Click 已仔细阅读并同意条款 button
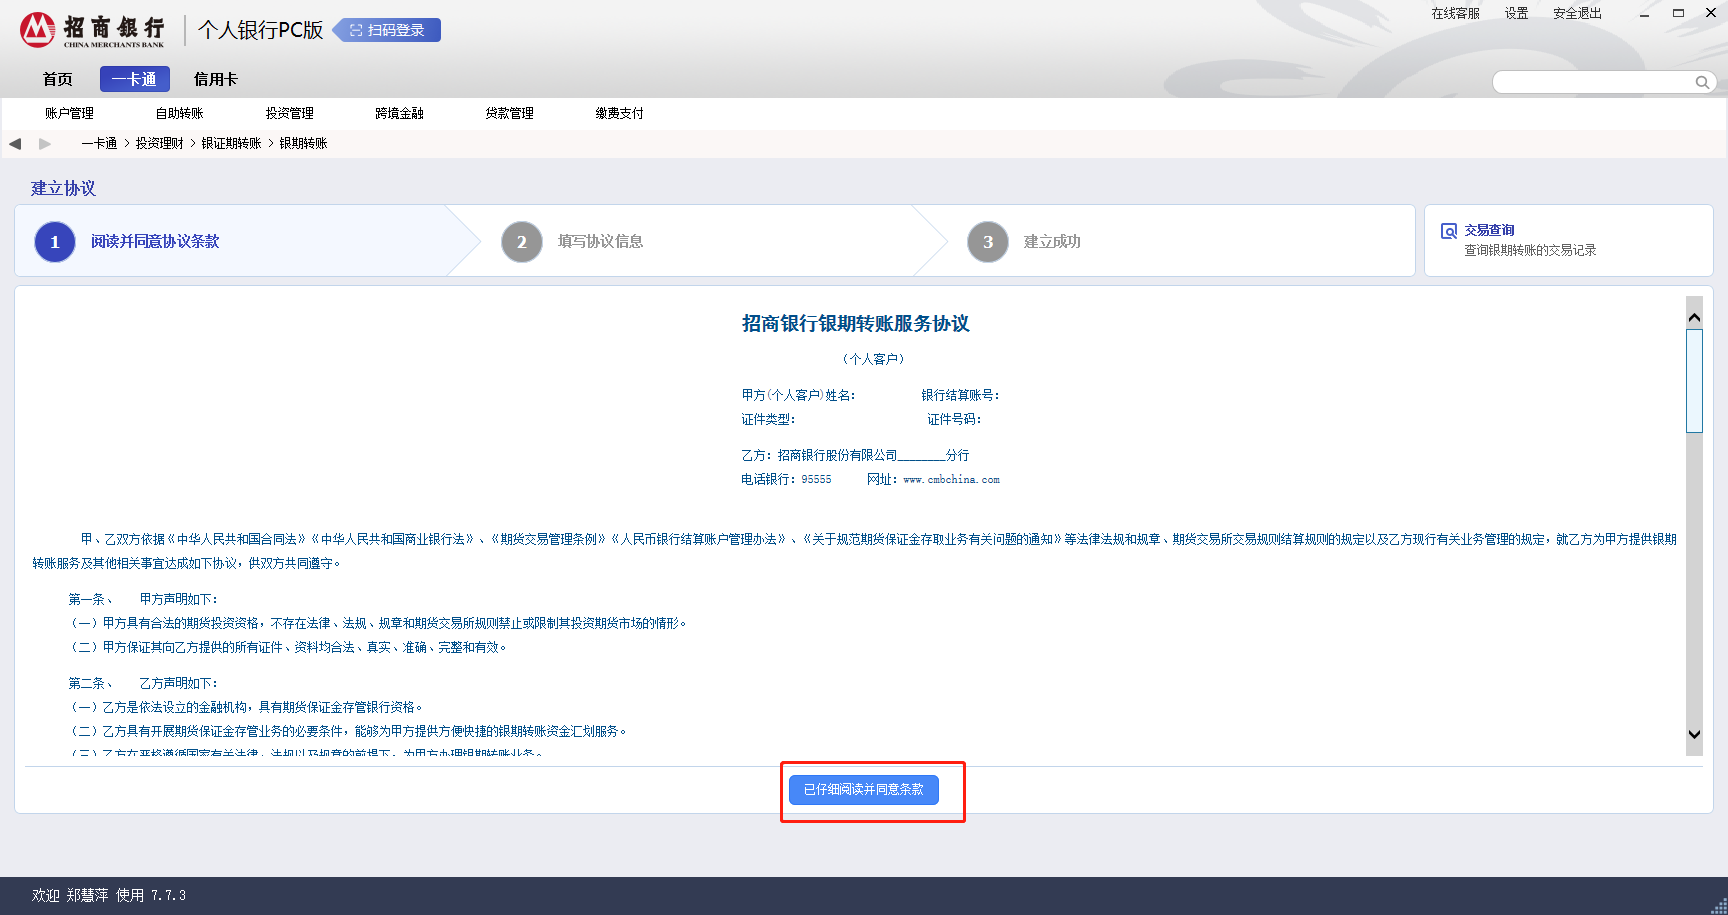Screen dimensions: 1728x915 click(863, 790)
